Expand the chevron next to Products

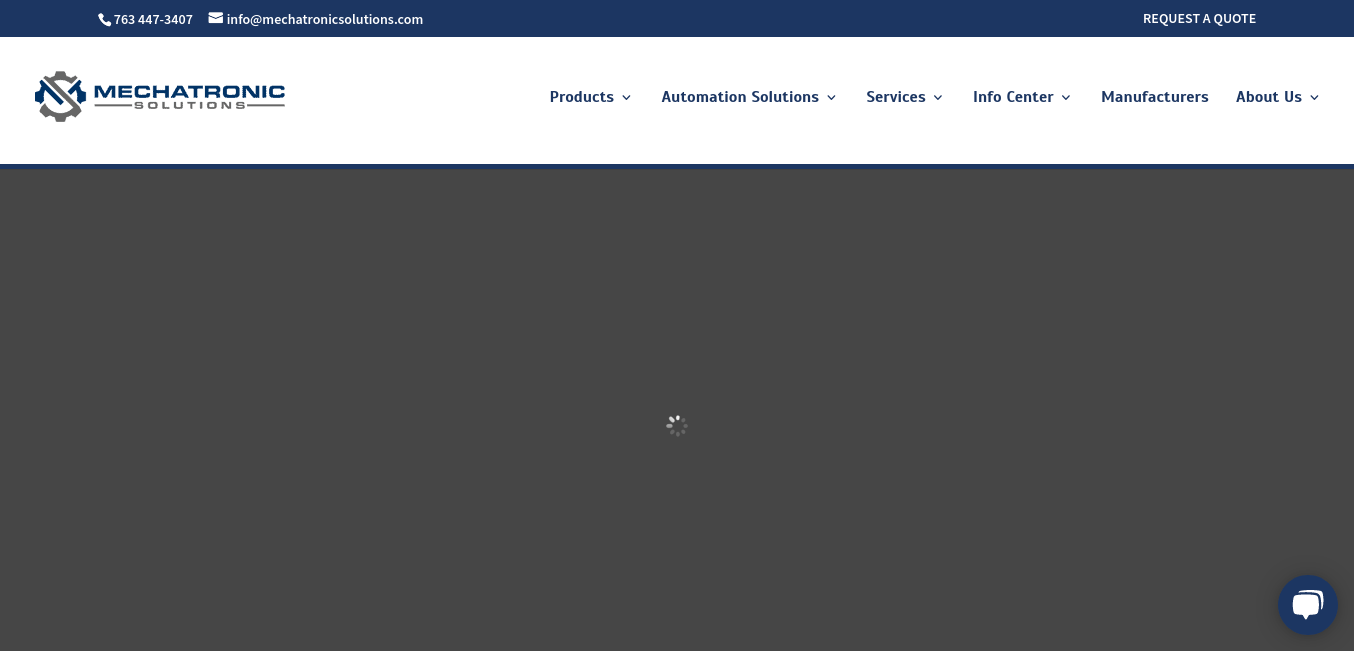[626, 98]
